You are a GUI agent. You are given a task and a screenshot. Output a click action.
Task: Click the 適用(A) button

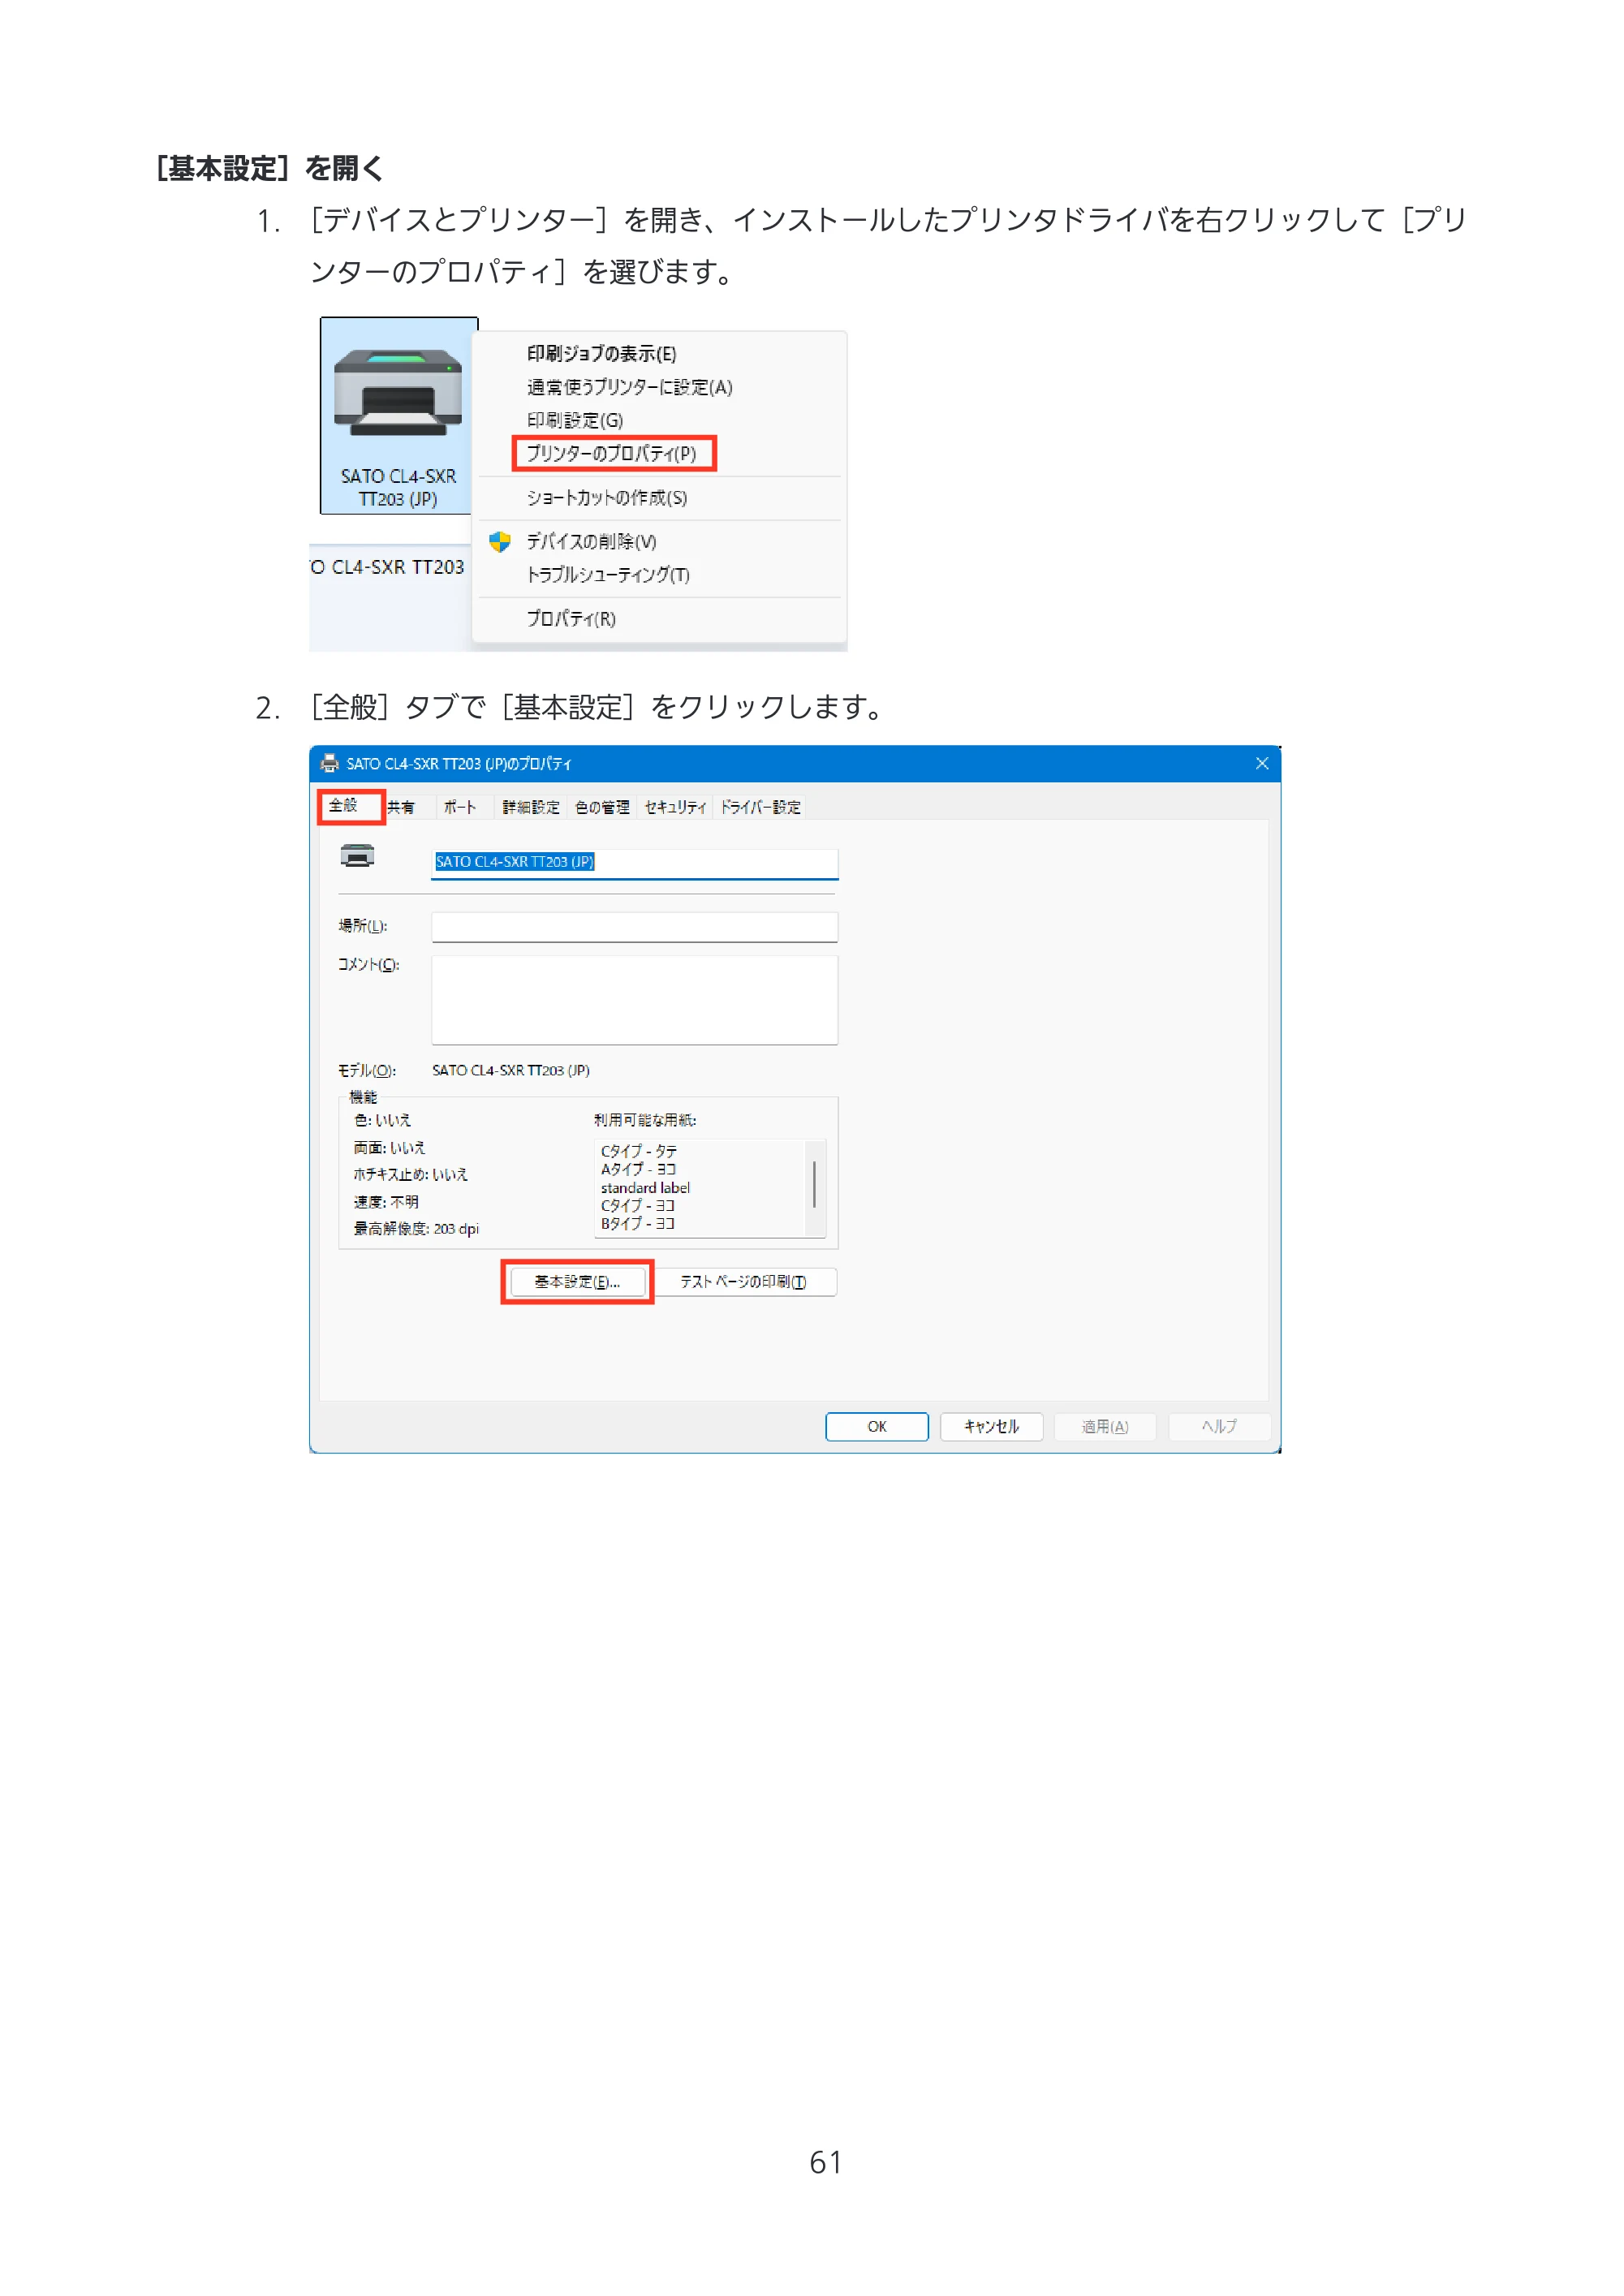[1105, 1427]
